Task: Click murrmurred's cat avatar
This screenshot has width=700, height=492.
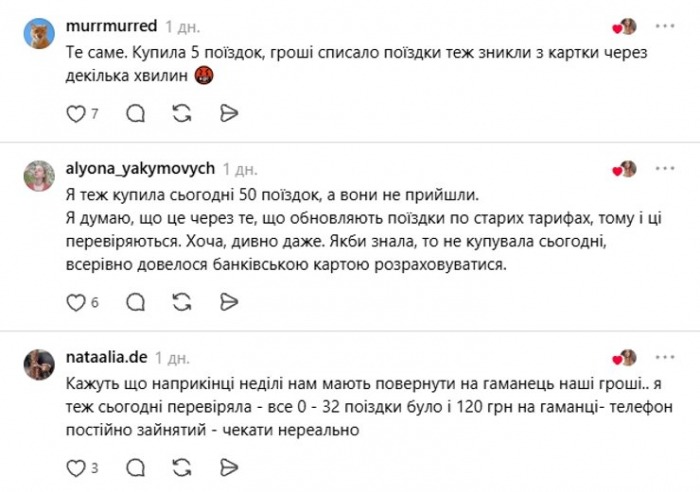Action: pyautogui.click(x=39, y=33)
